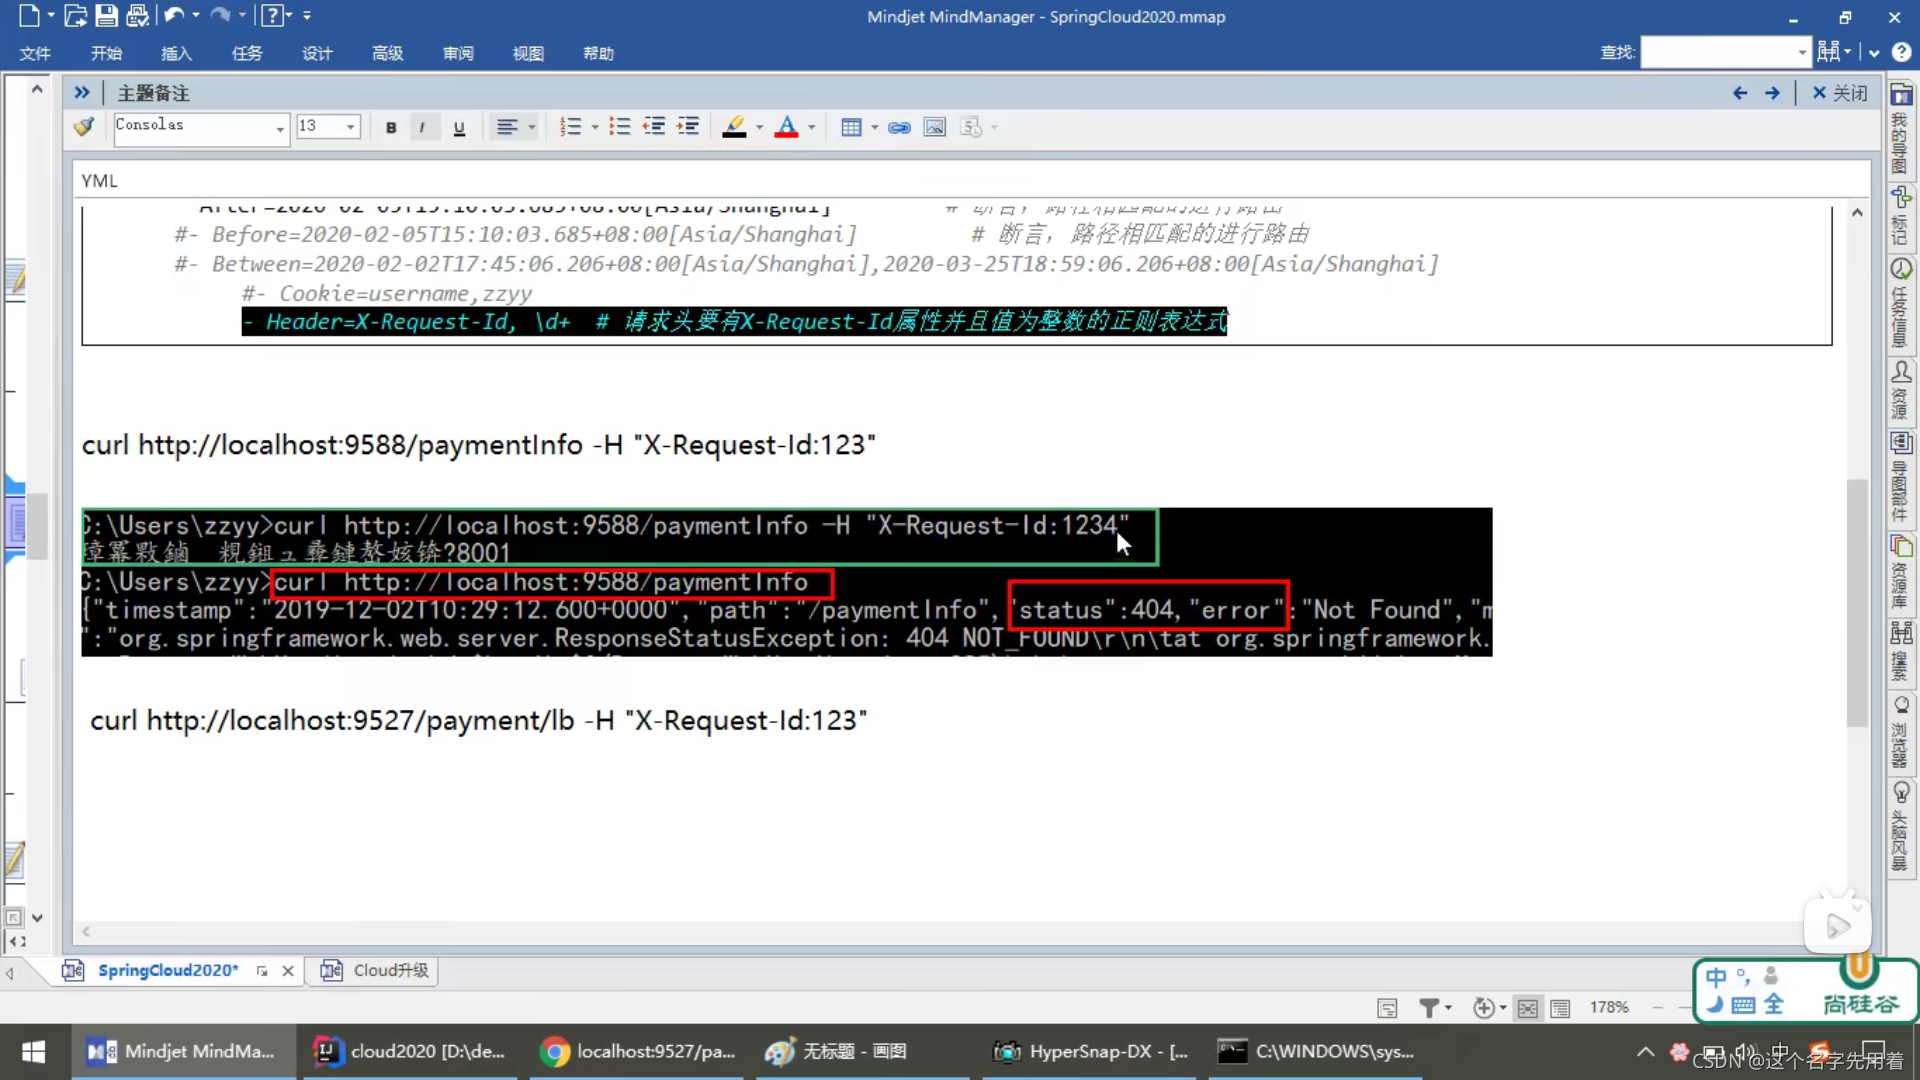Expand the alignment options arrow
Screen dimensions: 1920x1080
tap(532, 127)
